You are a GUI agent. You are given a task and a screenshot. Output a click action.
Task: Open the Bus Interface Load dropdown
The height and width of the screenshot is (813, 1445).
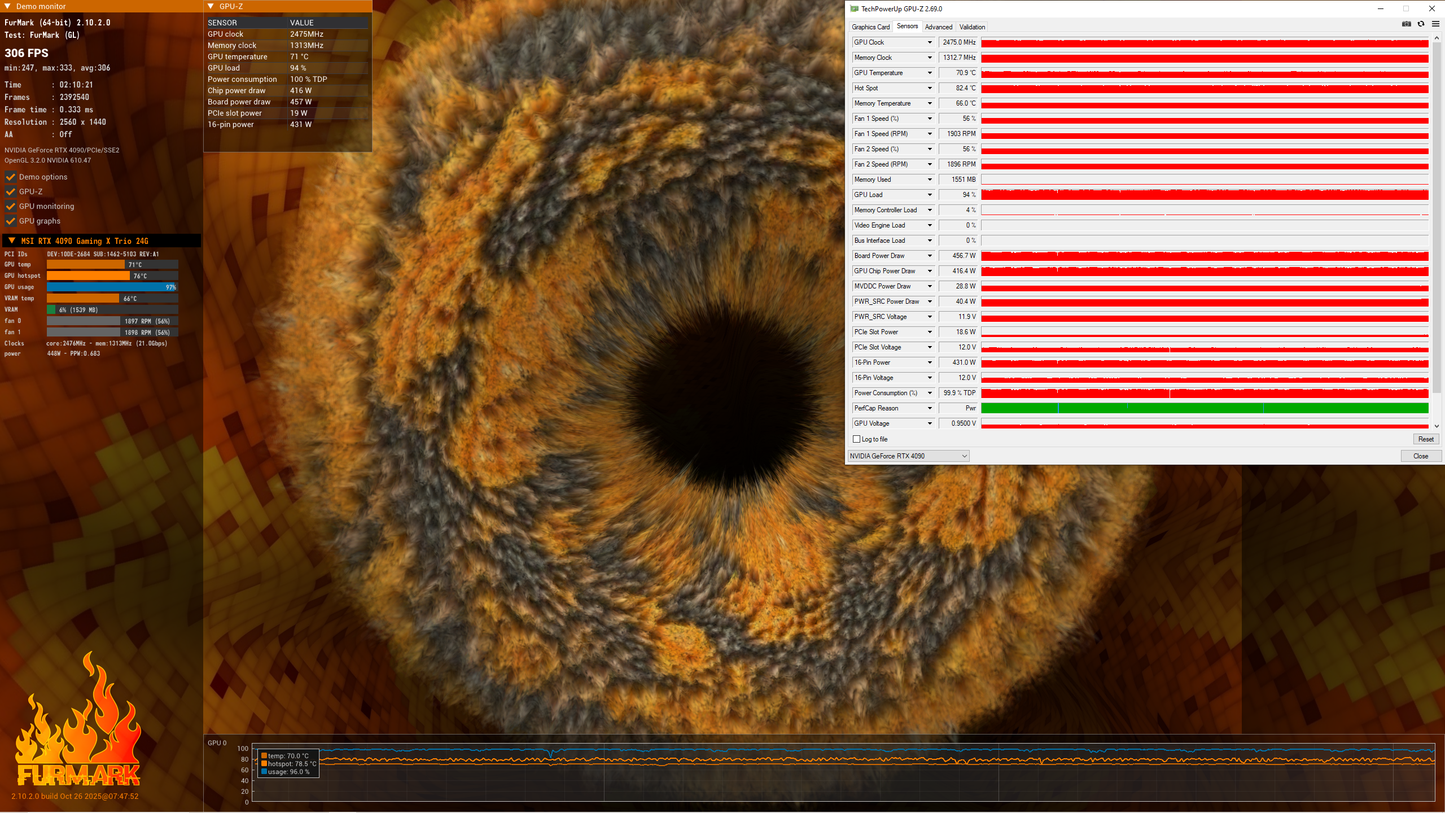tap(930, 241)
